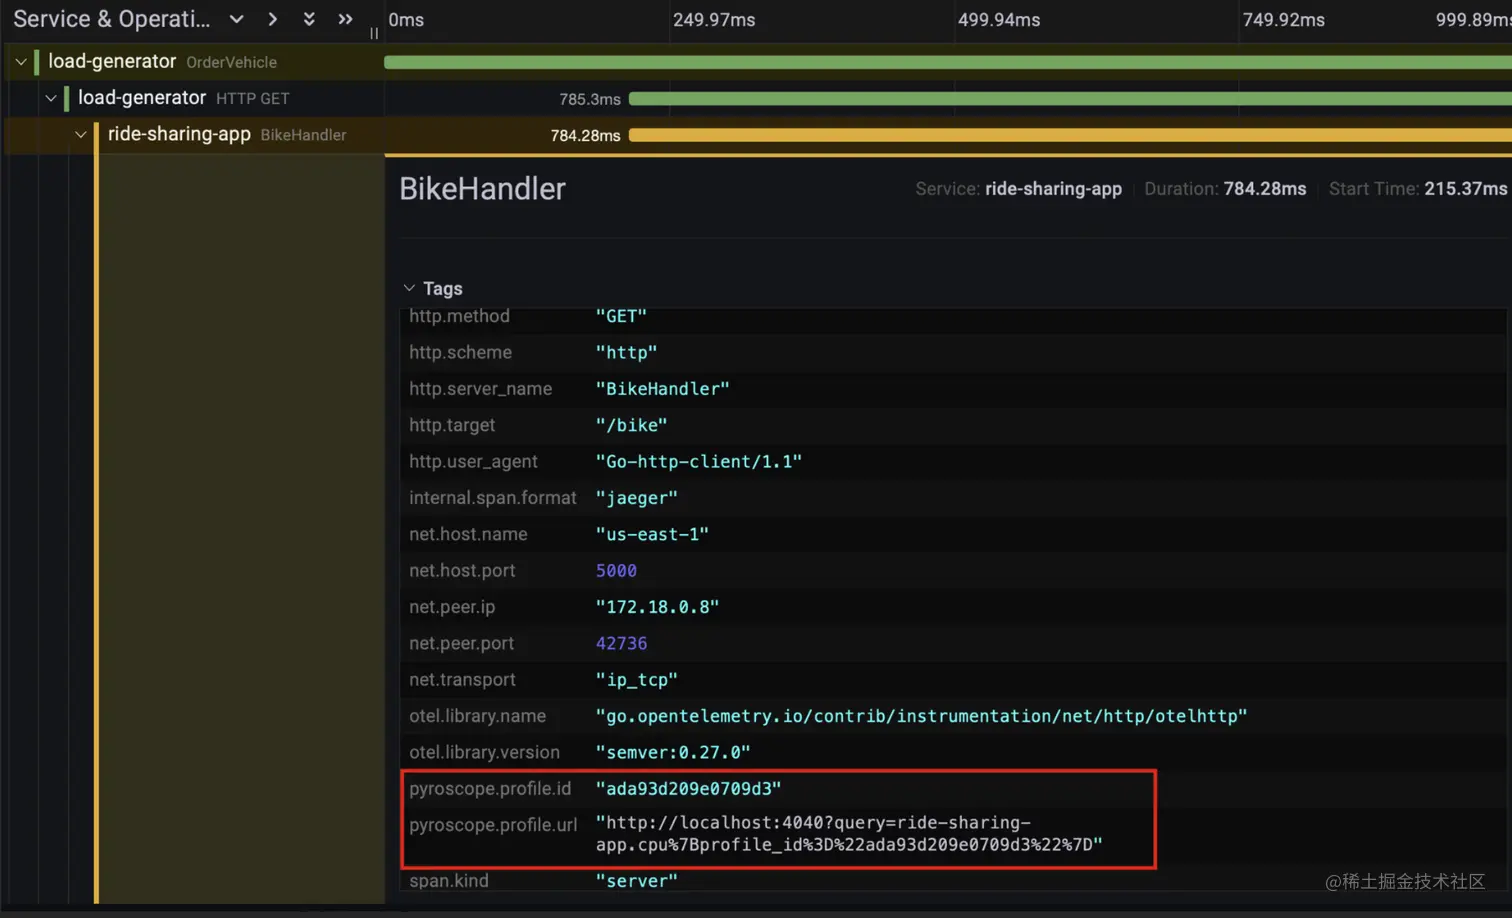
Task: Click the http.target tag key
Action: (452, 425)
